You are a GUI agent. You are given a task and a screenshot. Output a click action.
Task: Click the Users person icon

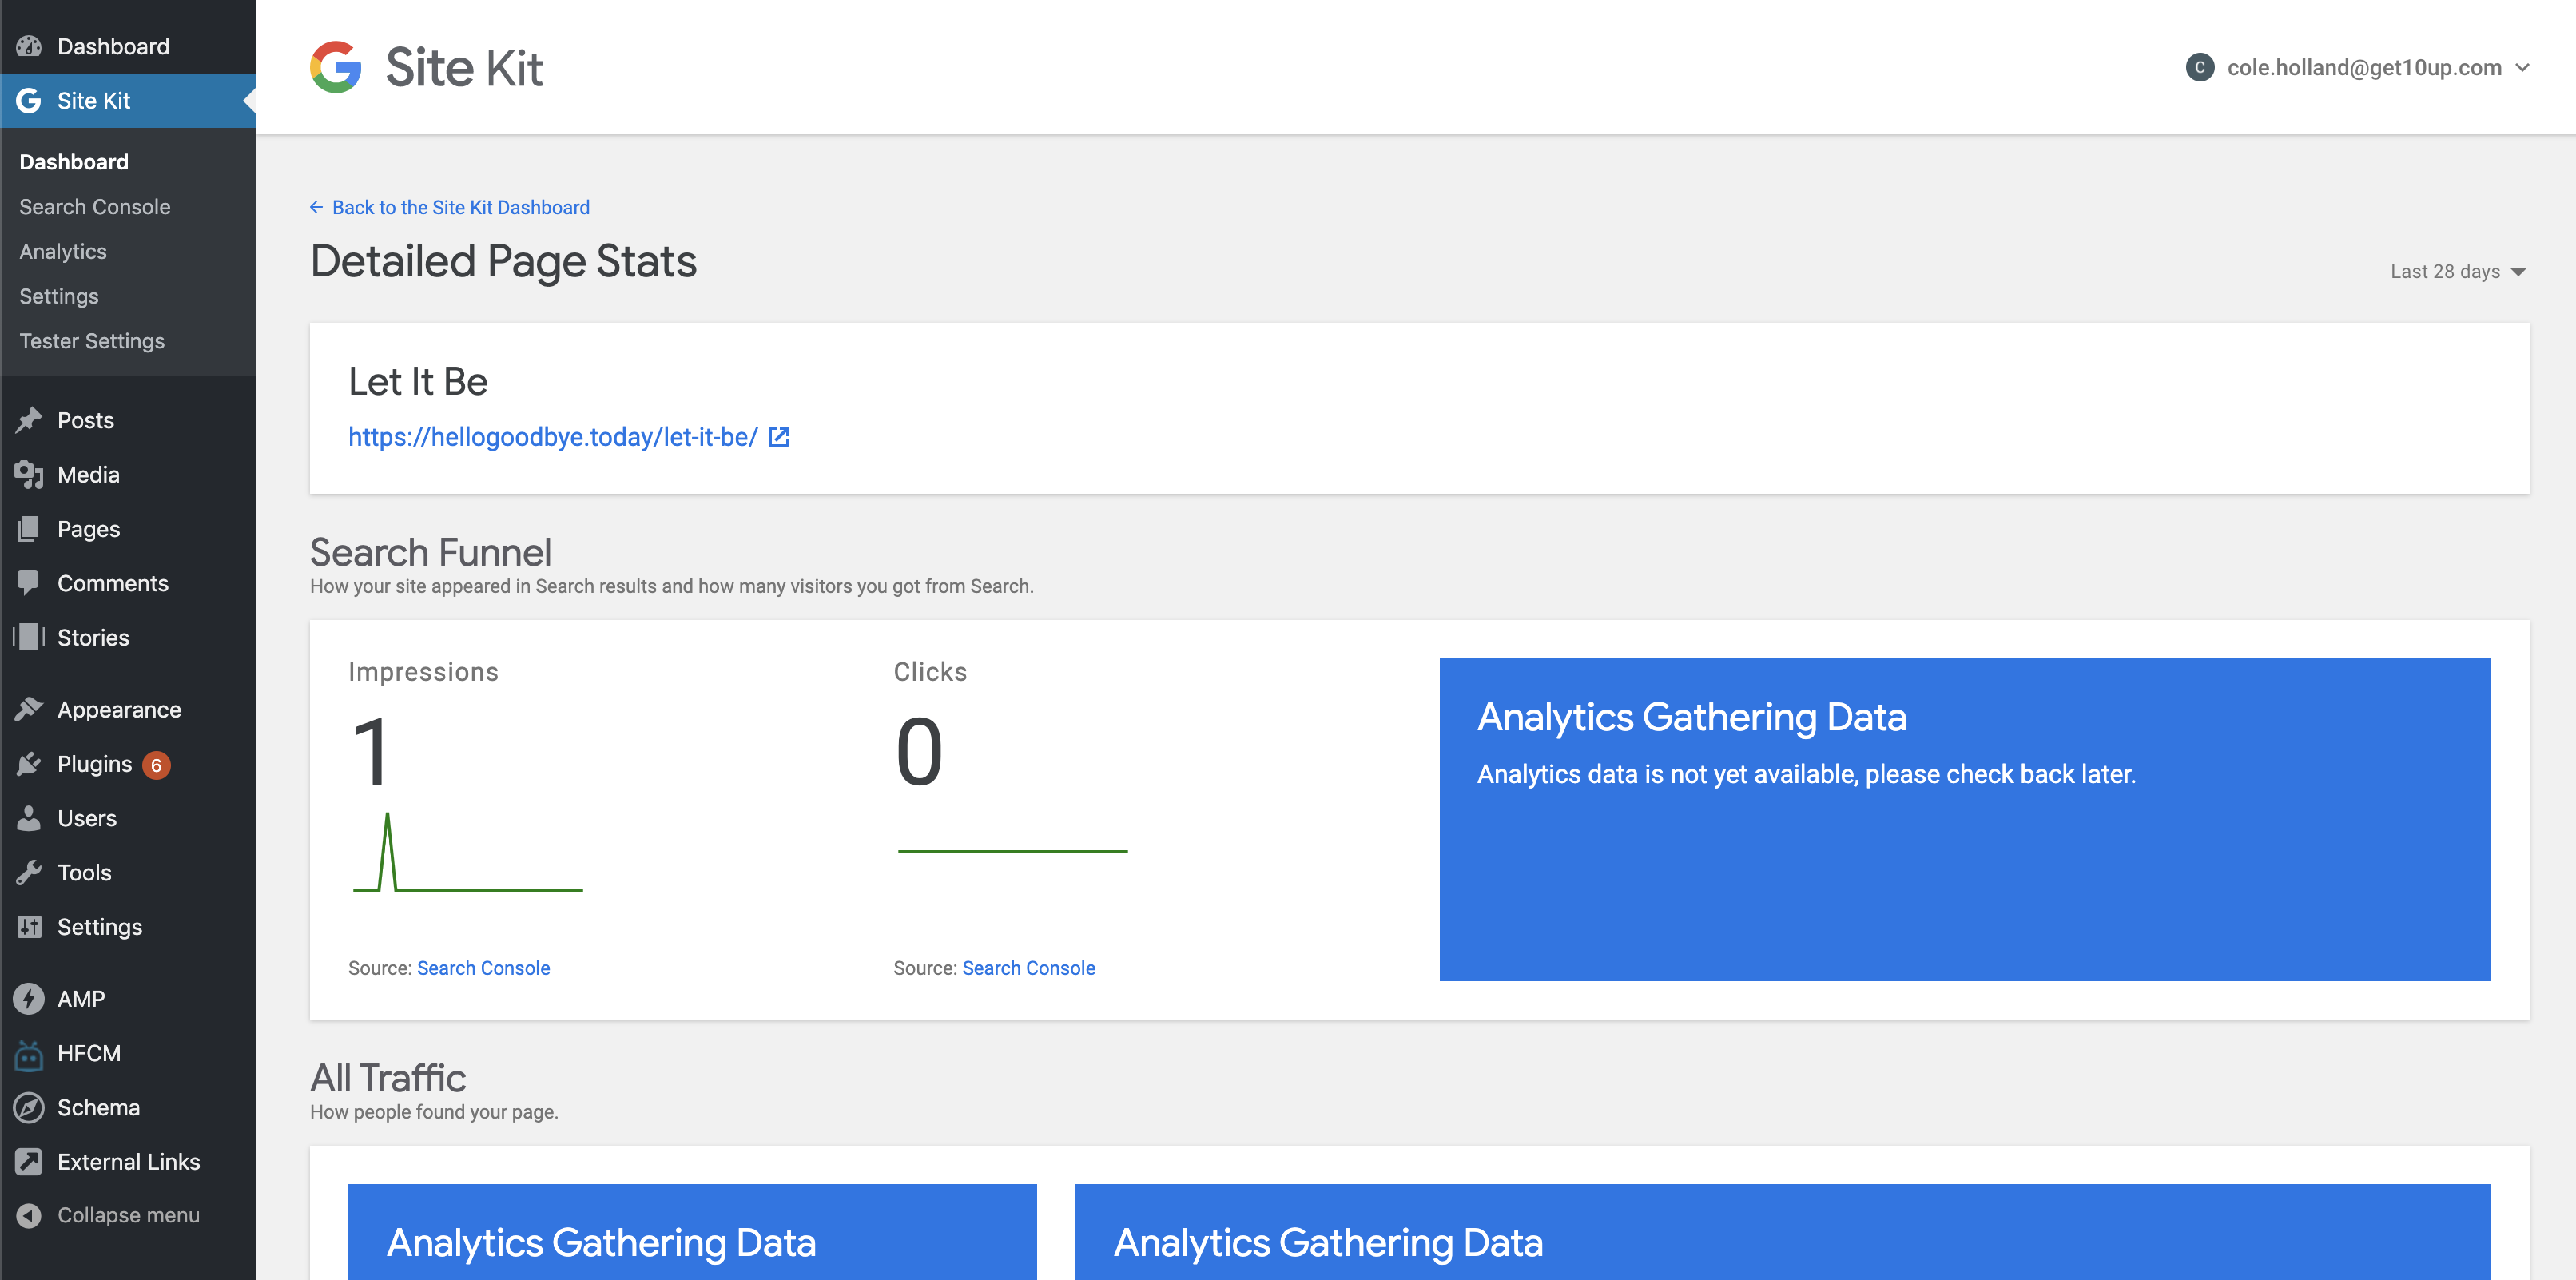[29, 818]
